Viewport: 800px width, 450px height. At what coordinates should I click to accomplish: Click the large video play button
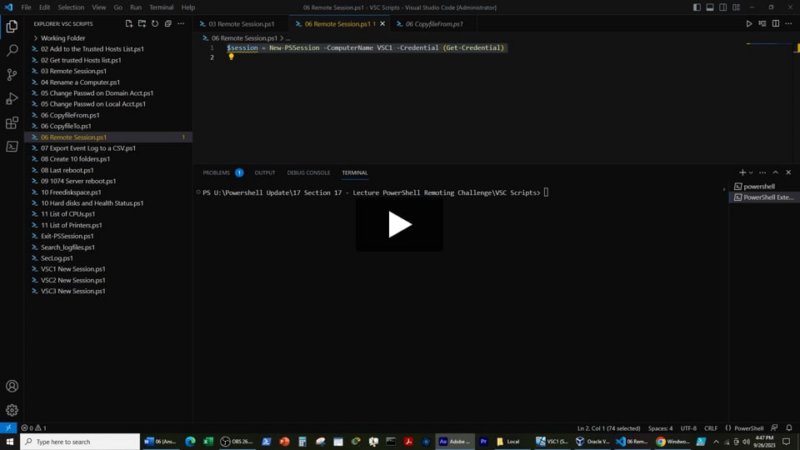[x=399, y=225]
